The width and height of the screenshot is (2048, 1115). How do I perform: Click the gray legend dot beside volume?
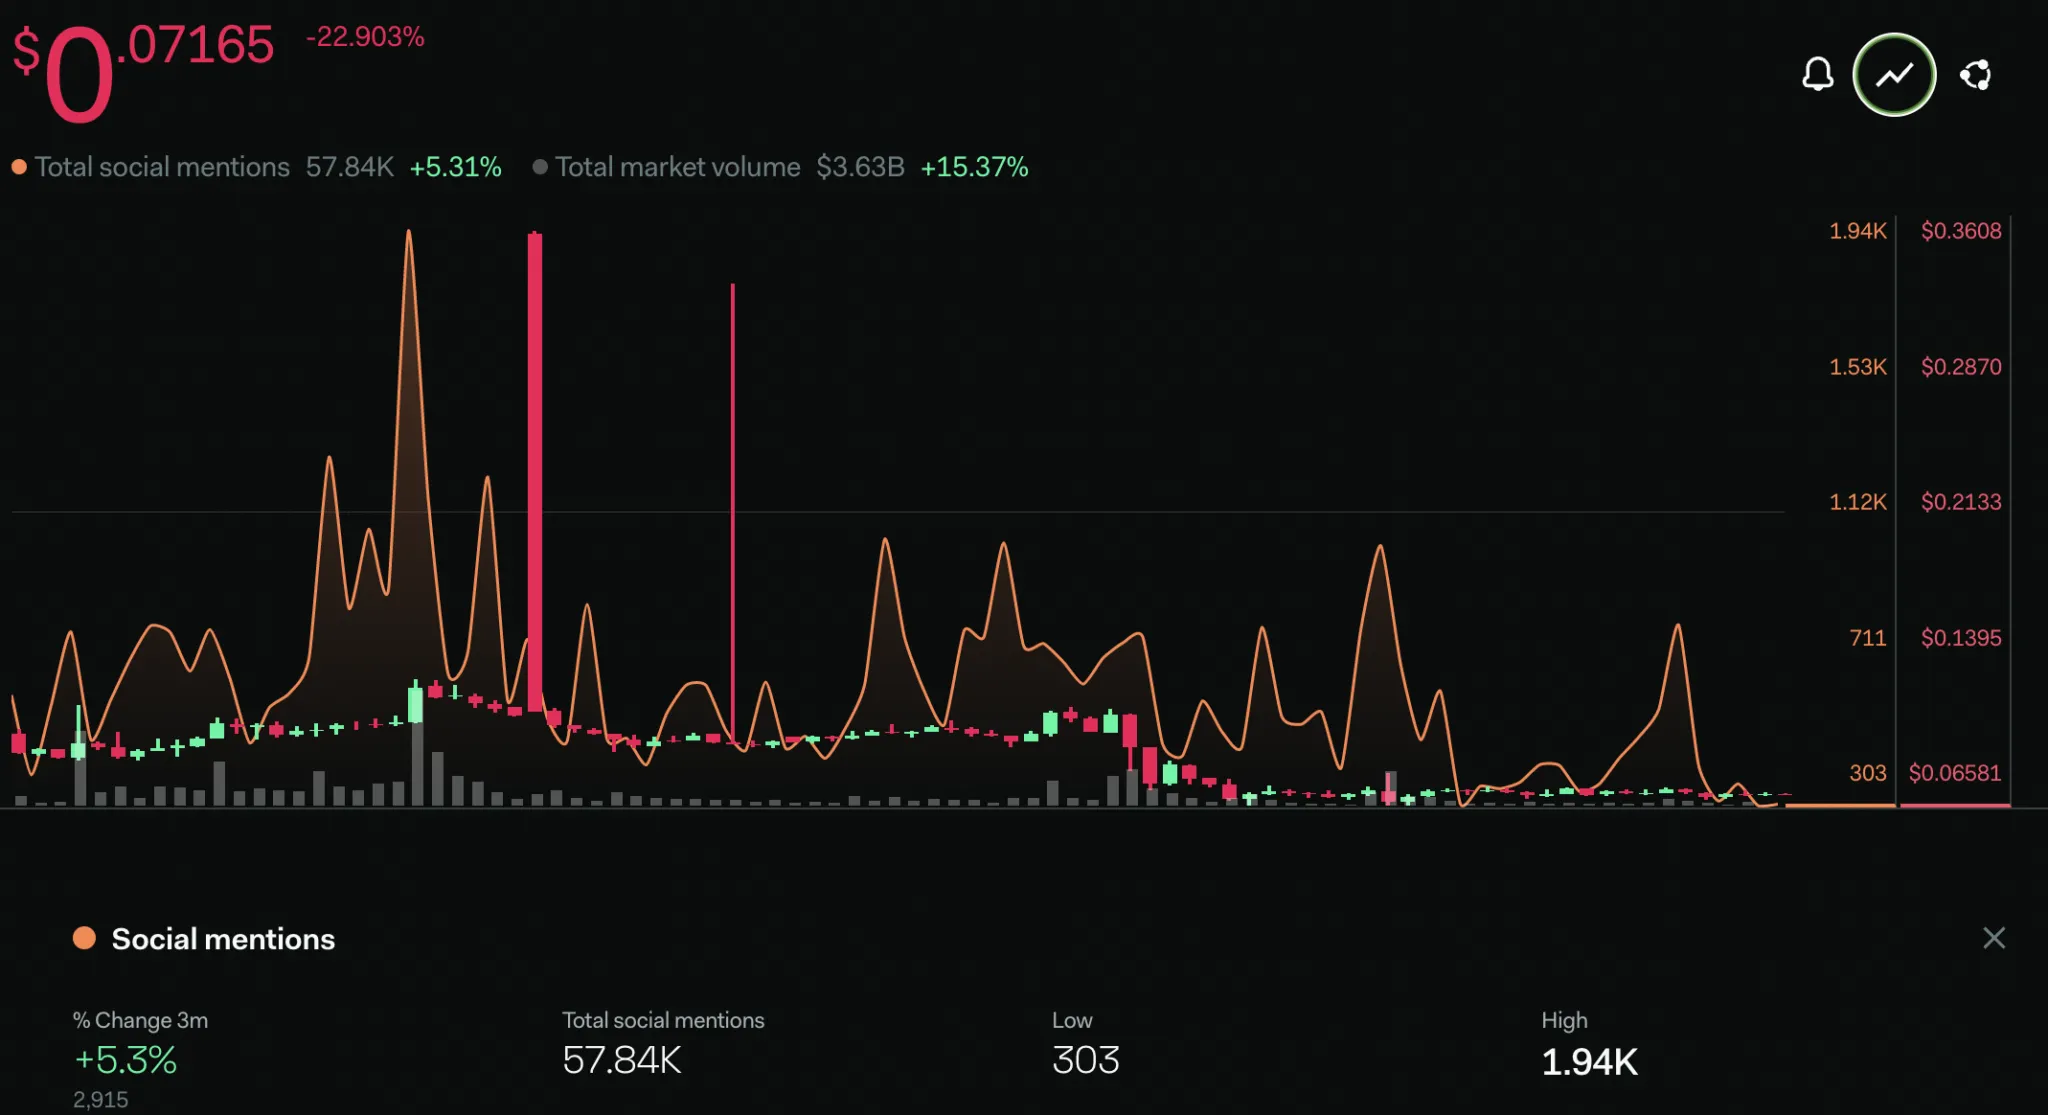pos(540,167)
